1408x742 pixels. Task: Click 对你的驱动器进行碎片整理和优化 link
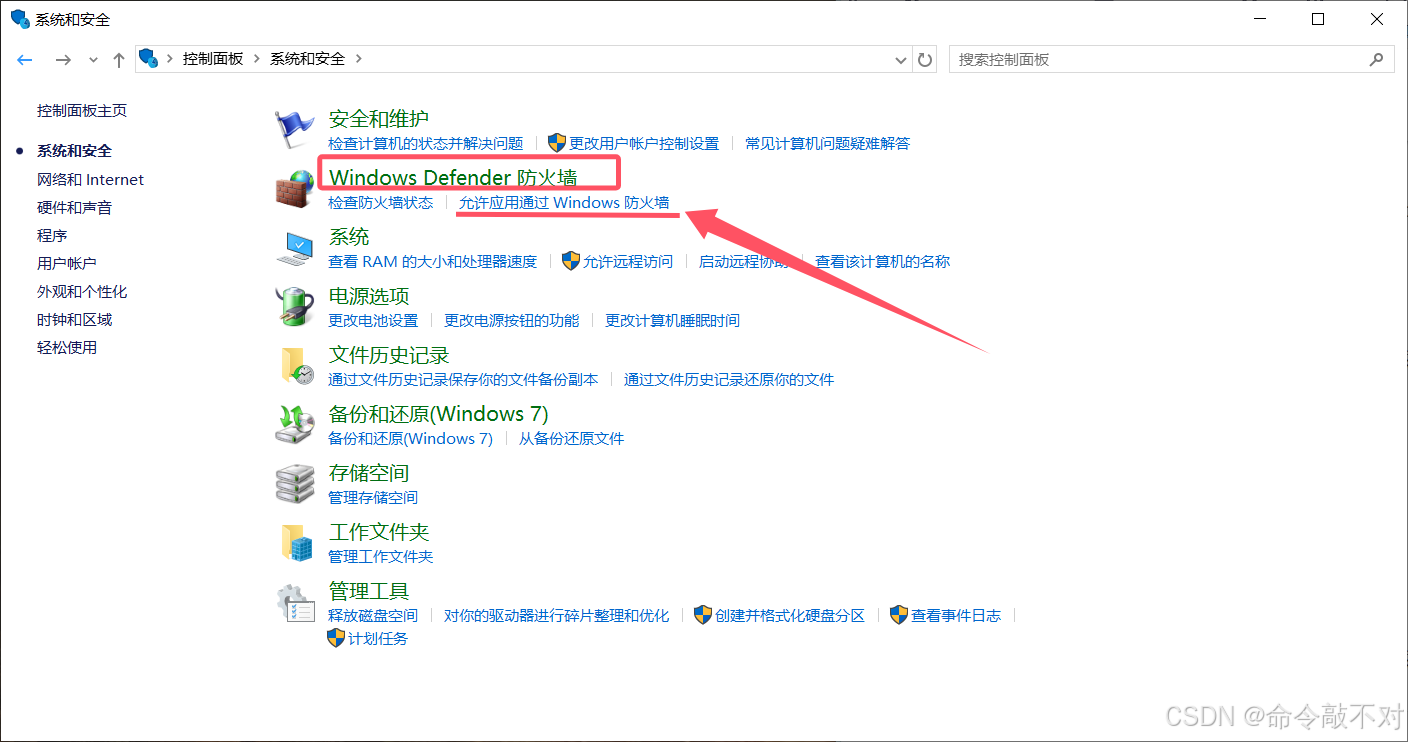coord(557,615)
